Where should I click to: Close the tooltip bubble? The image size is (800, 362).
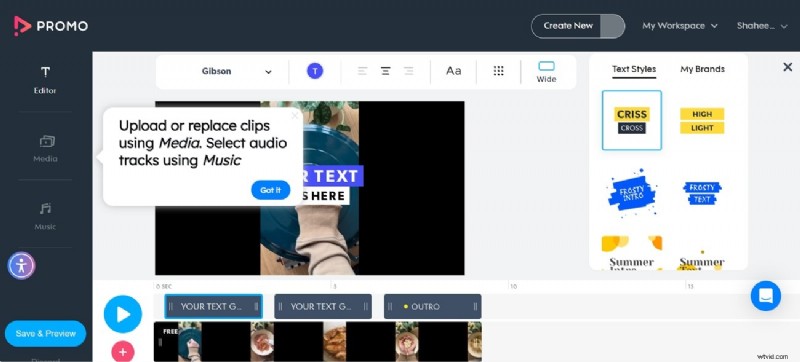point(294,116)
